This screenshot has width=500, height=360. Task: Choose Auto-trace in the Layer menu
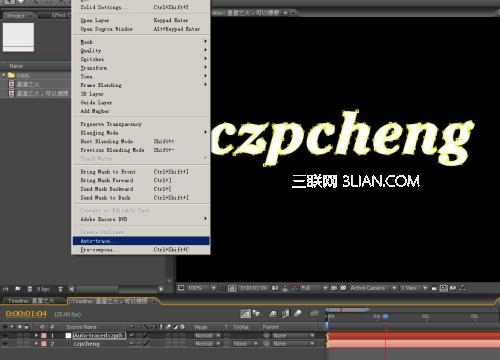pyautogui.click(x=141, y=241)
